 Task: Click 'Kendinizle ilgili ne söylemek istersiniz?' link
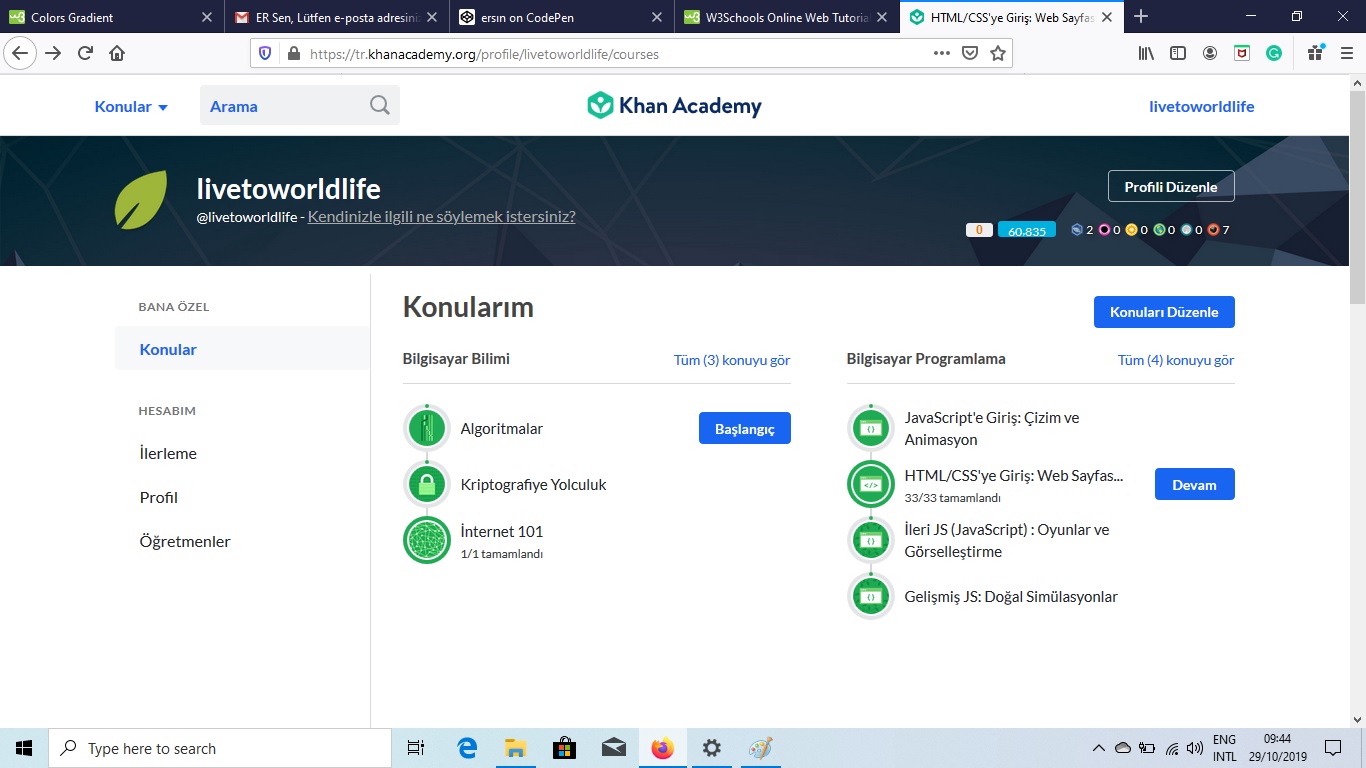[x=441, y=216]
